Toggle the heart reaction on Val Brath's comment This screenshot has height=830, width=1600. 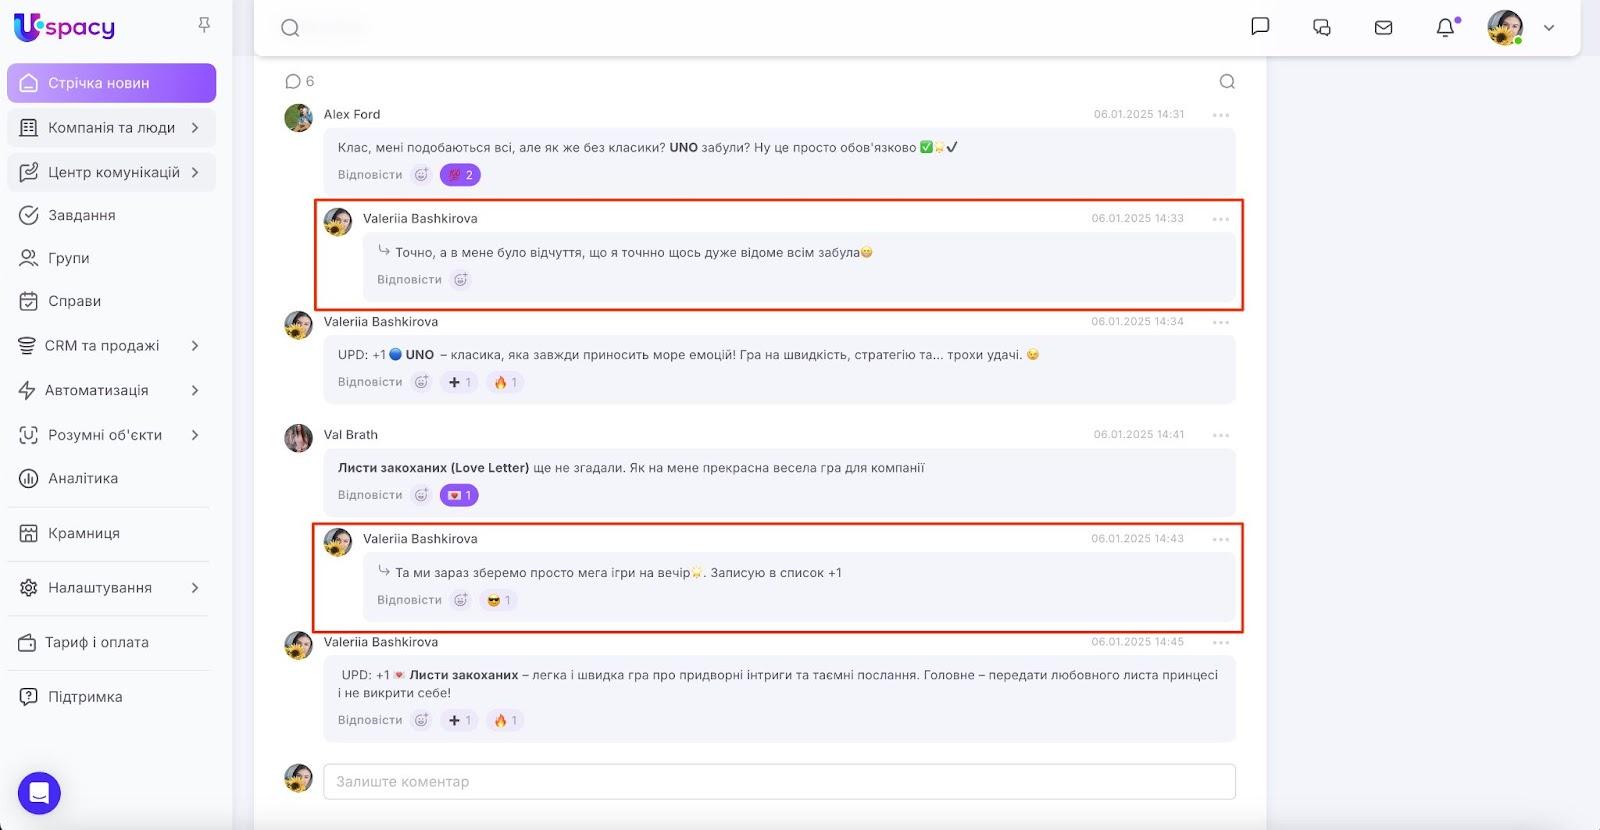coord(459,495)
